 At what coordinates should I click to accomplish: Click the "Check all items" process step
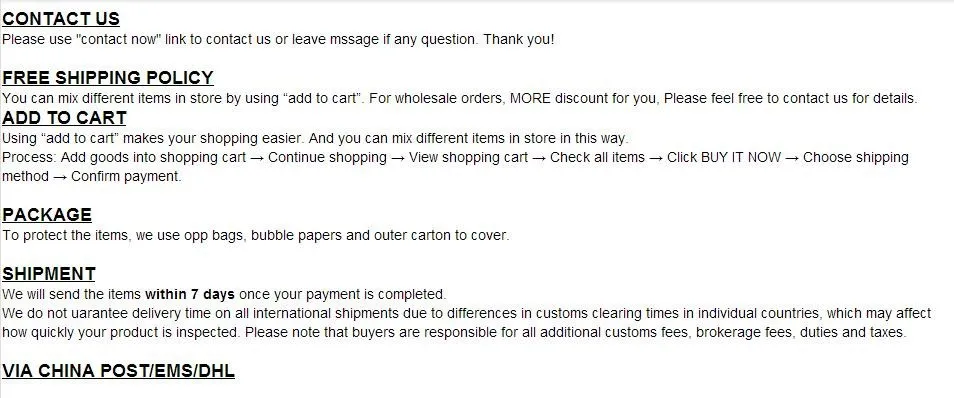coord(597,157)
